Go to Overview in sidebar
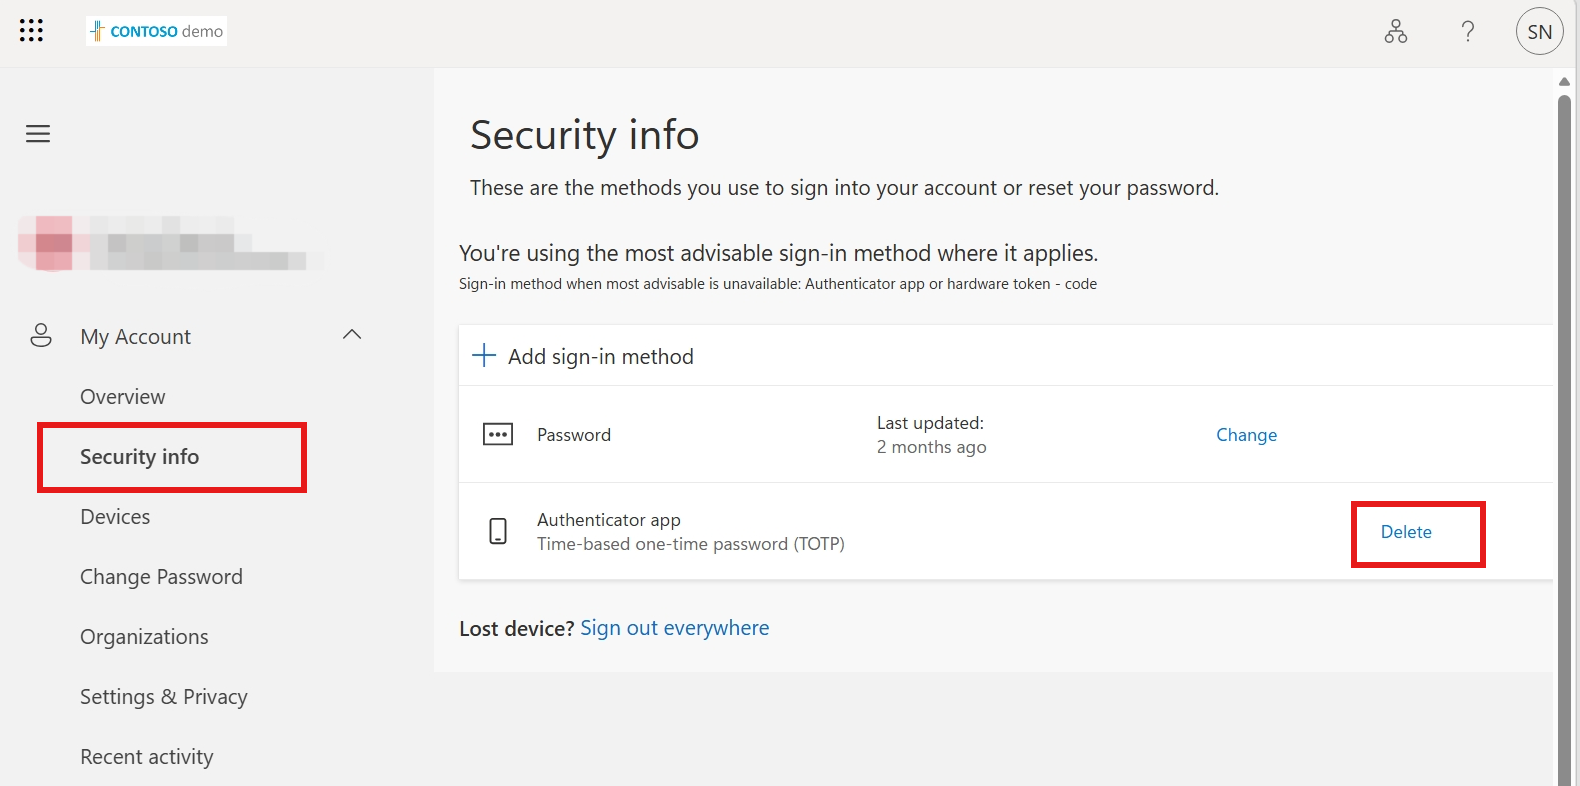This screenshot has width=1580, height=786. click(123, 397)
